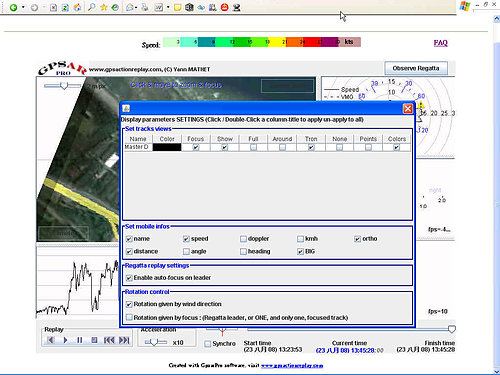Image resolution: width=500 pixels, height=375 pixels.
Task: Pause the replay
Action: pos(80,340)
